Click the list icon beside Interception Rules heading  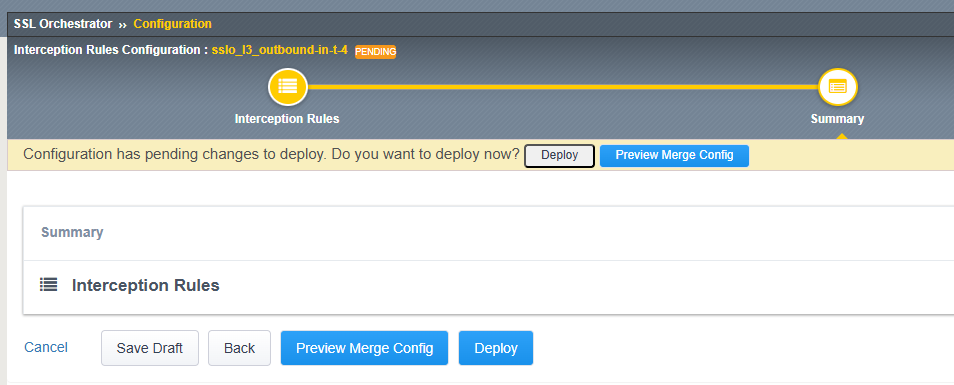[x=49, y=285]
